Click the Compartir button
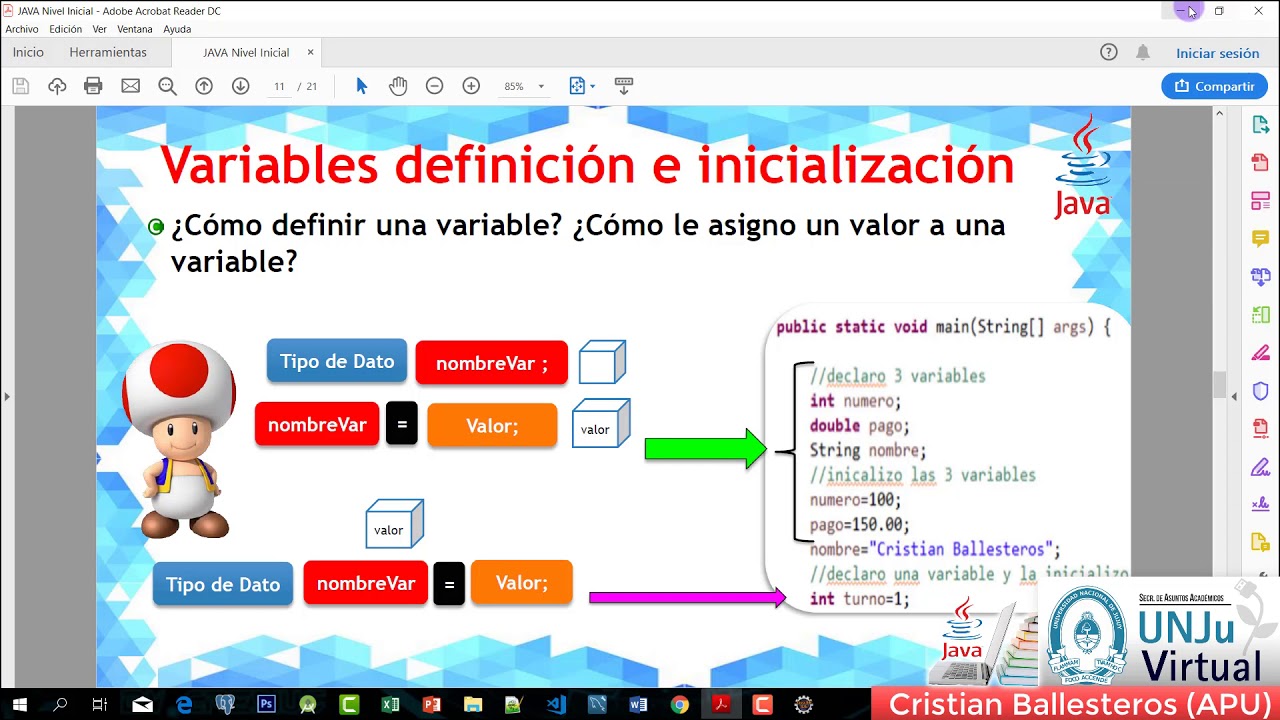This screenshot has width=1280, height=720. tap(1214, 86)
